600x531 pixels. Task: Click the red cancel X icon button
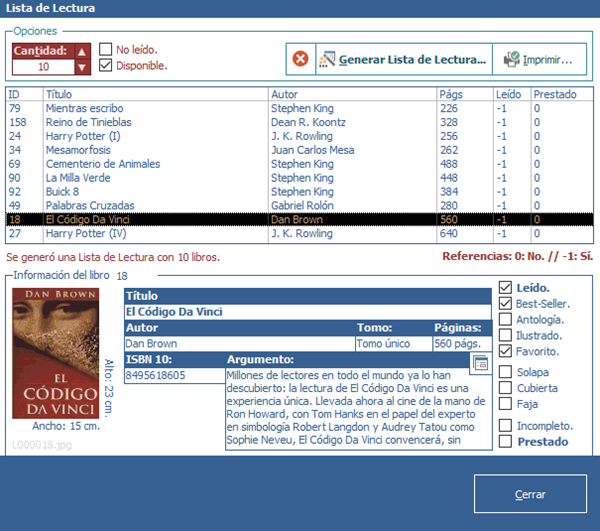point(301,59)
